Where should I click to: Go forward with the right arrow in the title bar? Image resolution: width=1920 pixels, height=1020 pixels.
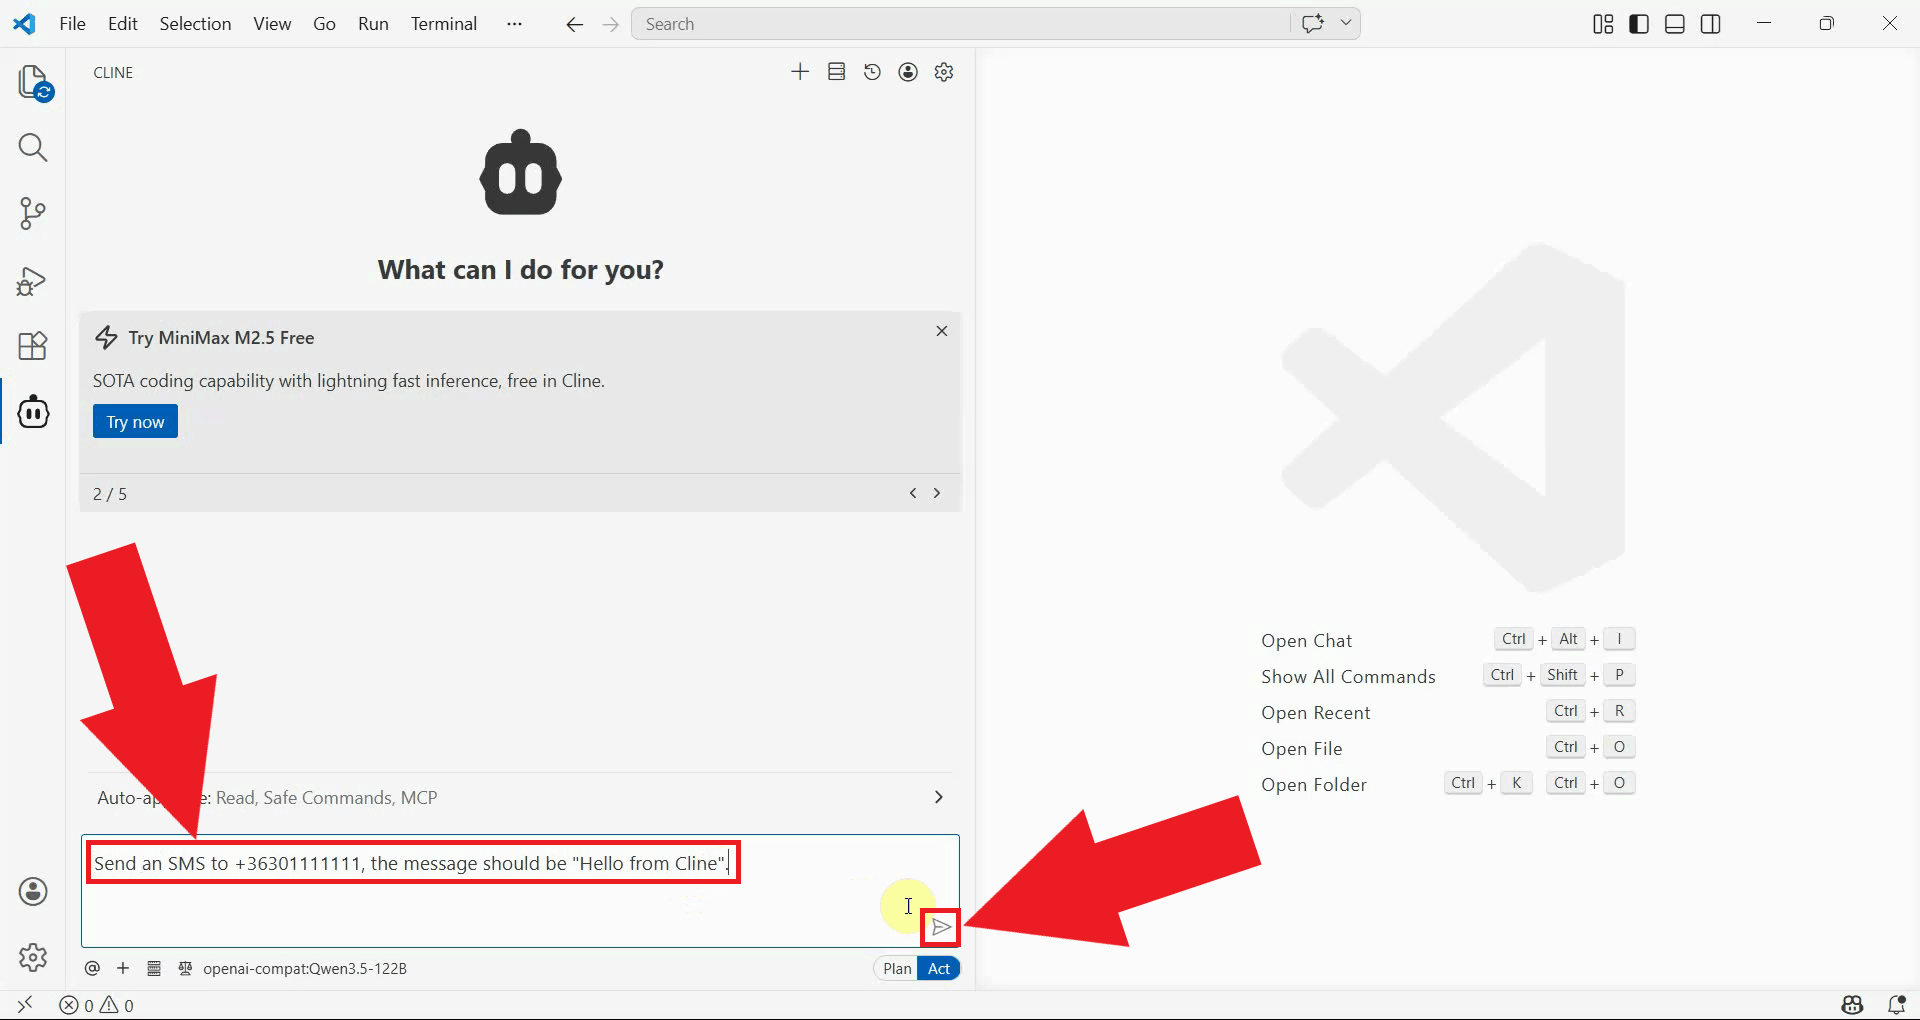(611, 24)
